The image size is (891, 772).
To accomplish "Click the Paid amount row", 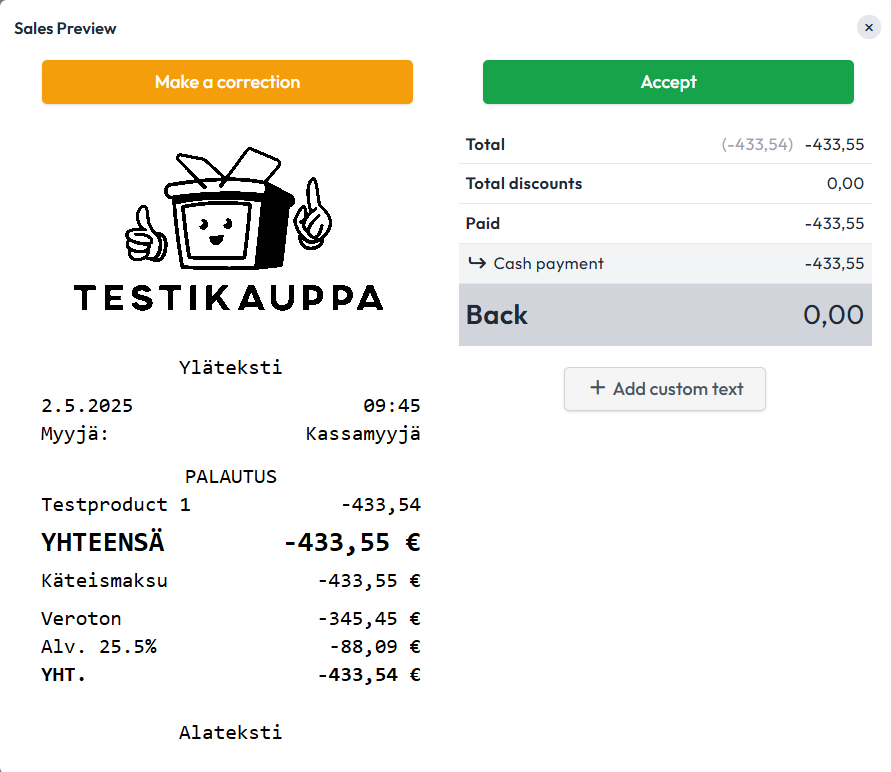I will [665, 223].
